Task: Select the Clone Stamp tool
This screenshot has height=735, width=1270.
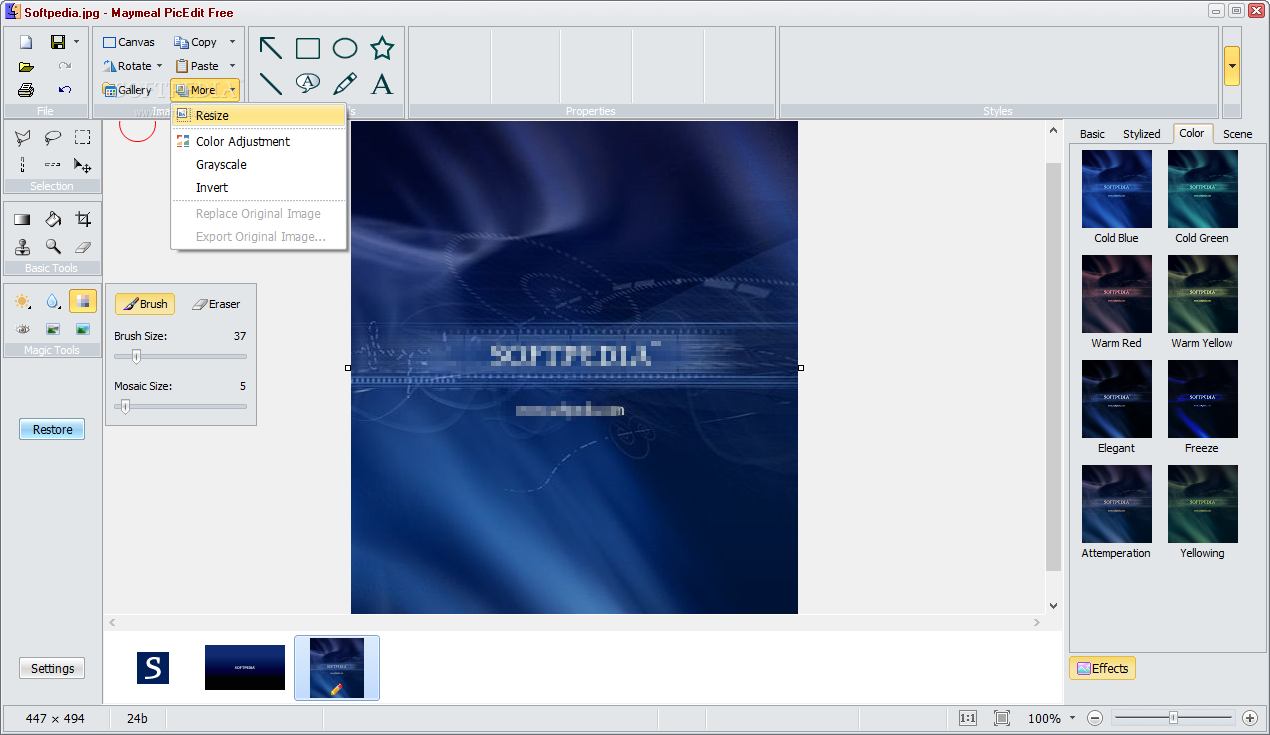Action: coord(23,247)
